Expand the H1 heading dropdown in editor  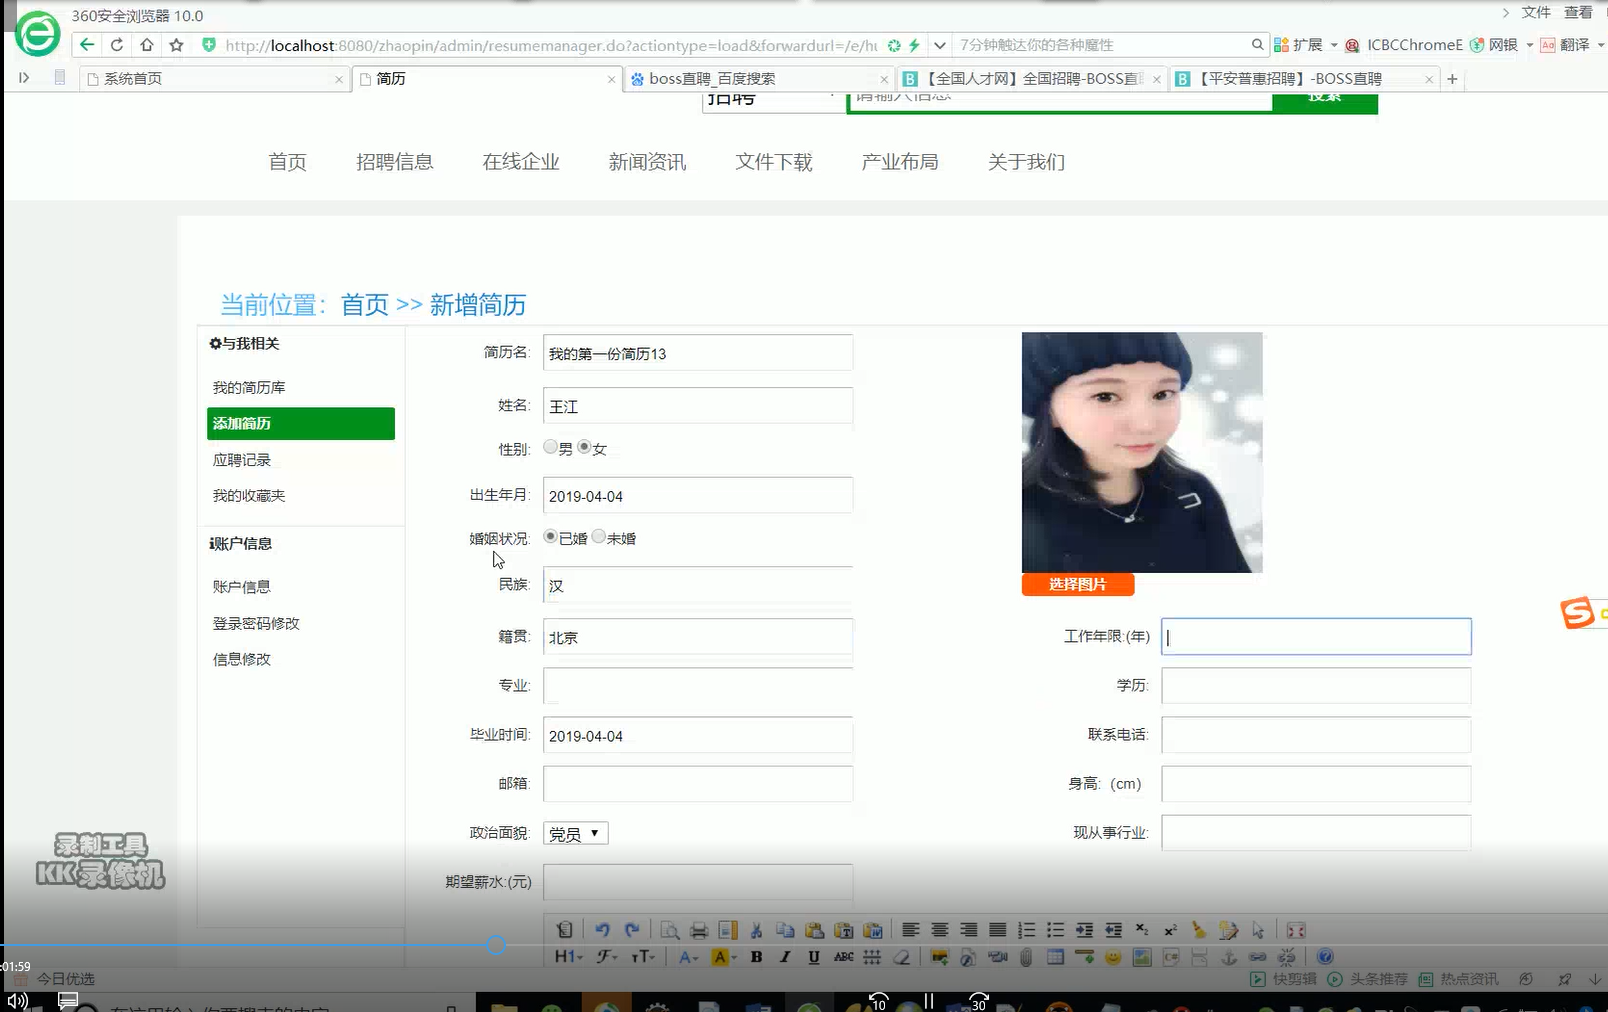[567, 957]
